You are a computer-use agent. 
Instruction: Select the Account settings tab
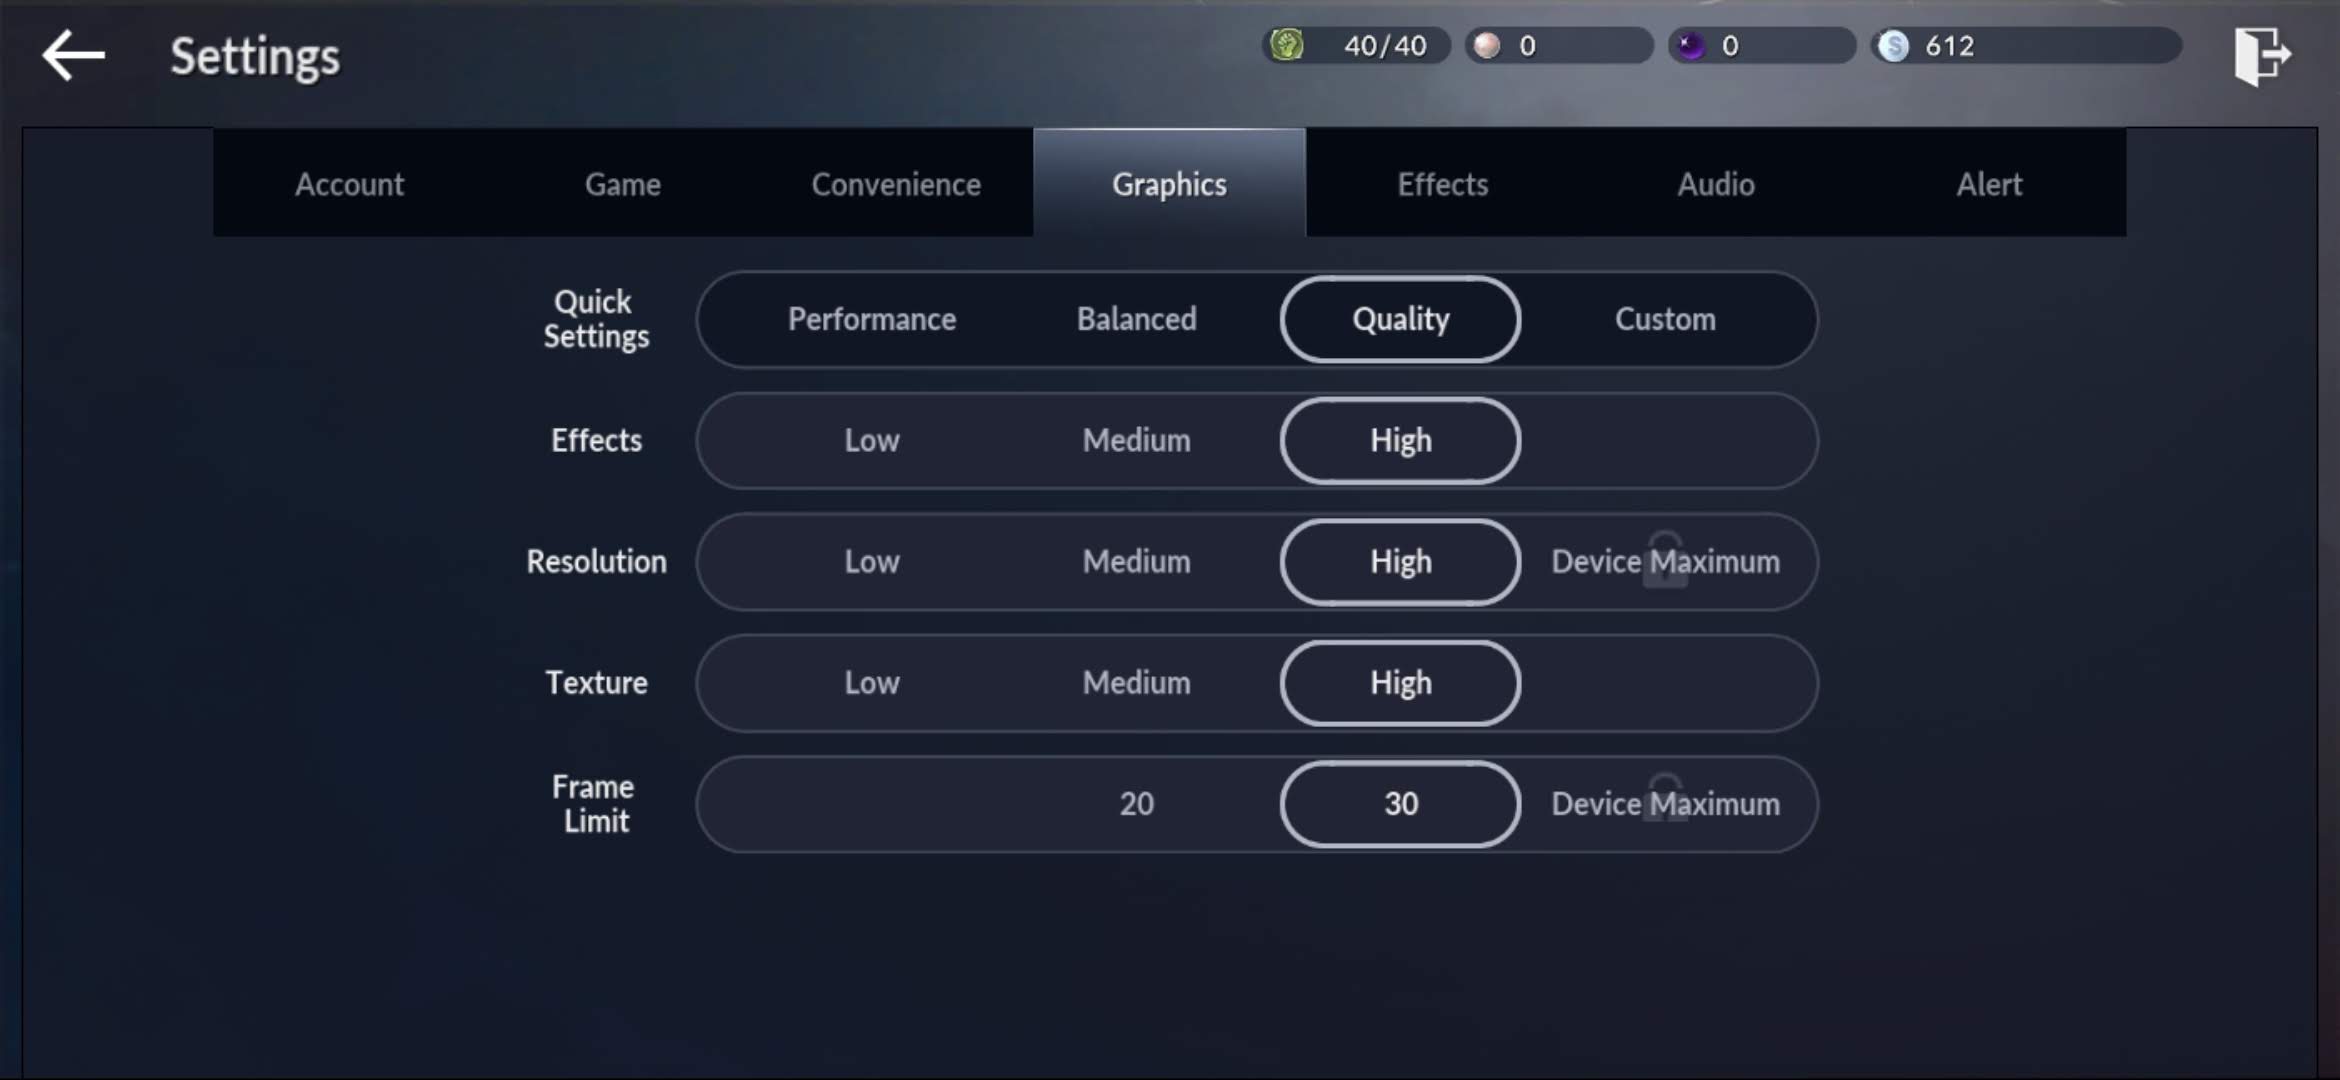[x=349, y=183]
